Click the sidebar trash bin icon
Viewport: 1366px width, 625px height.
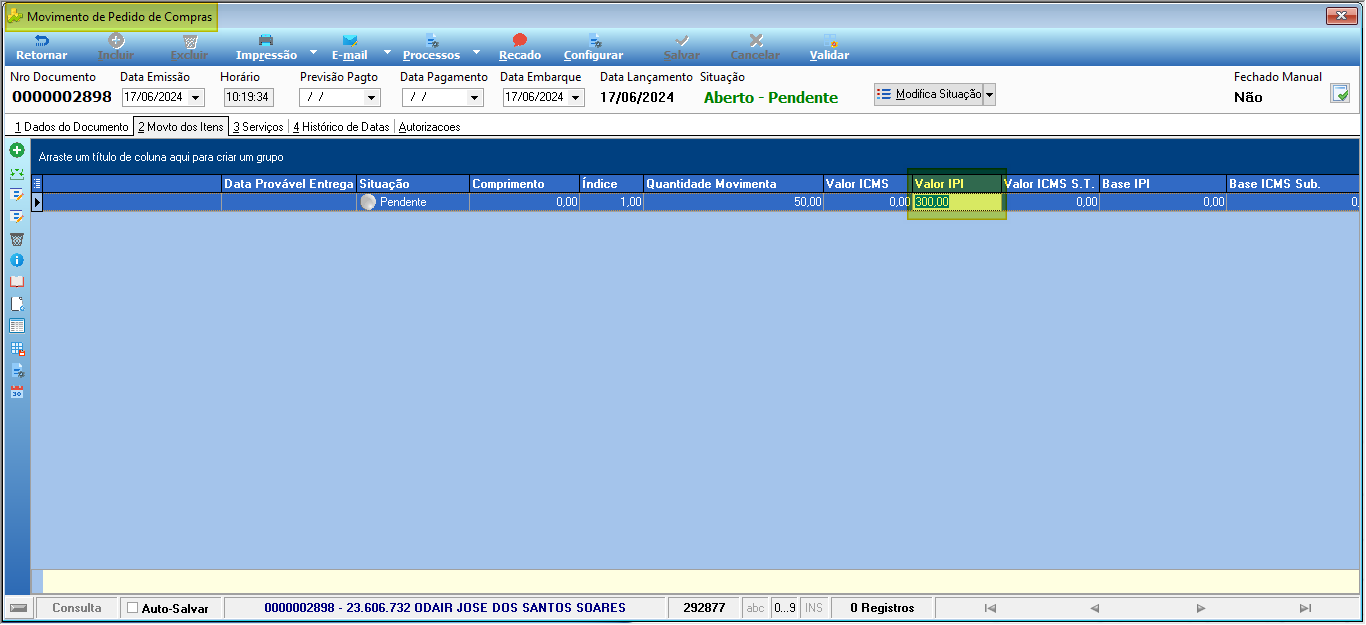(x=17, y=239)
